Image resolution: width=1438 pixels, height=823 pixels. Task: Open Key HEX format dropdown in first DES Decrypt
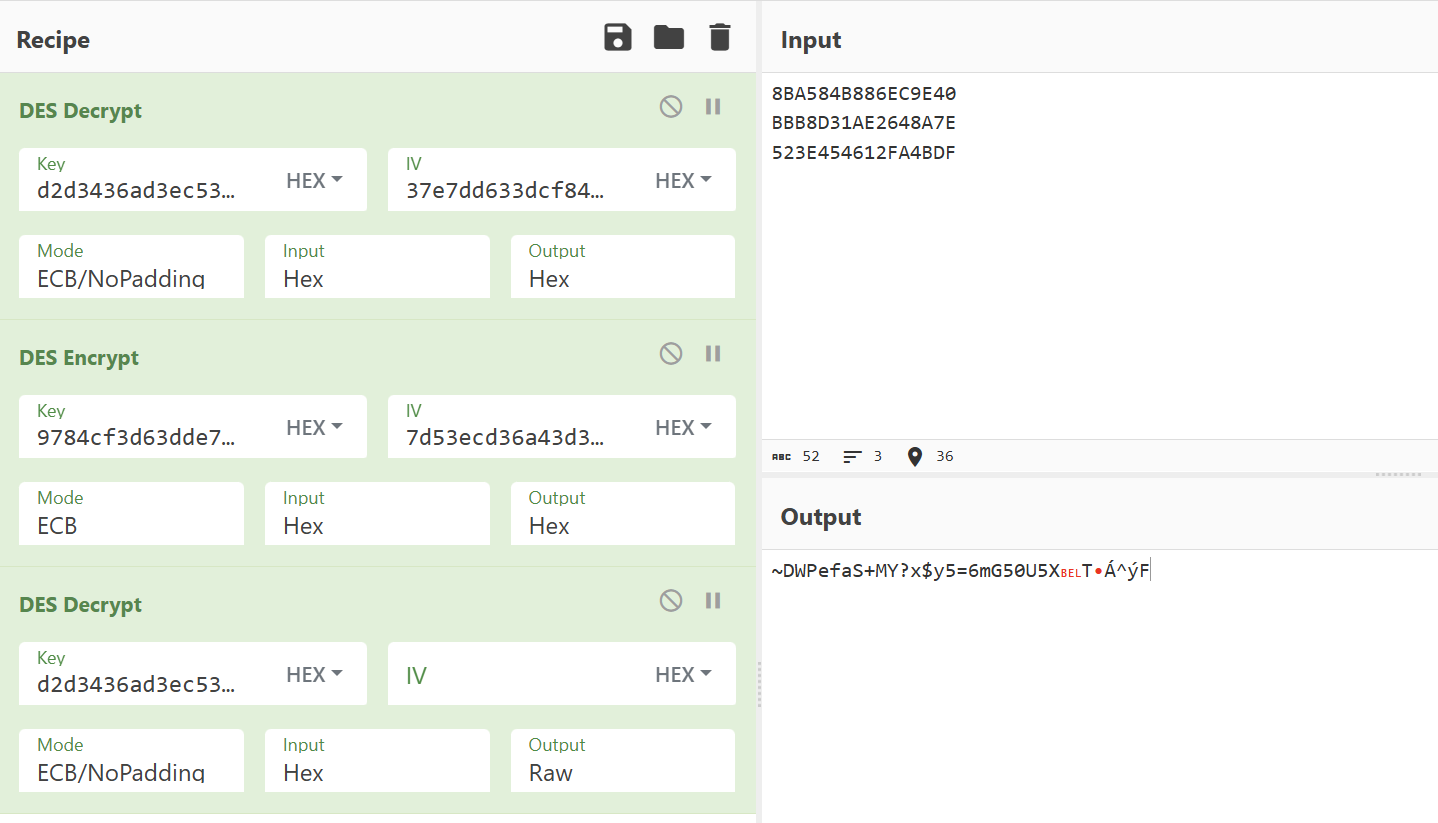[314, 181]
